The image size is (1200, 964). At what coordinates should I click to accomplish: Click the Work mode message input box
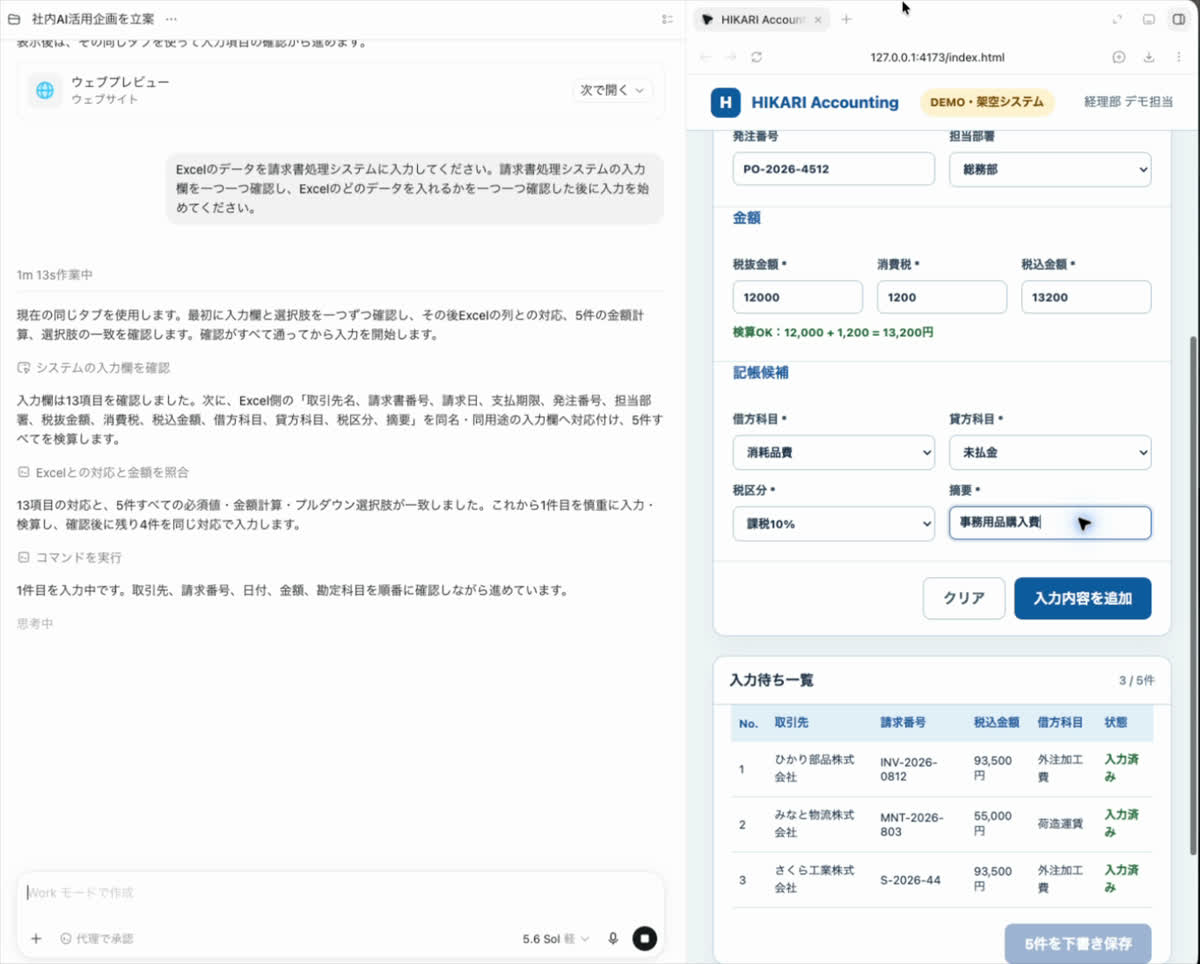(340, 892)
